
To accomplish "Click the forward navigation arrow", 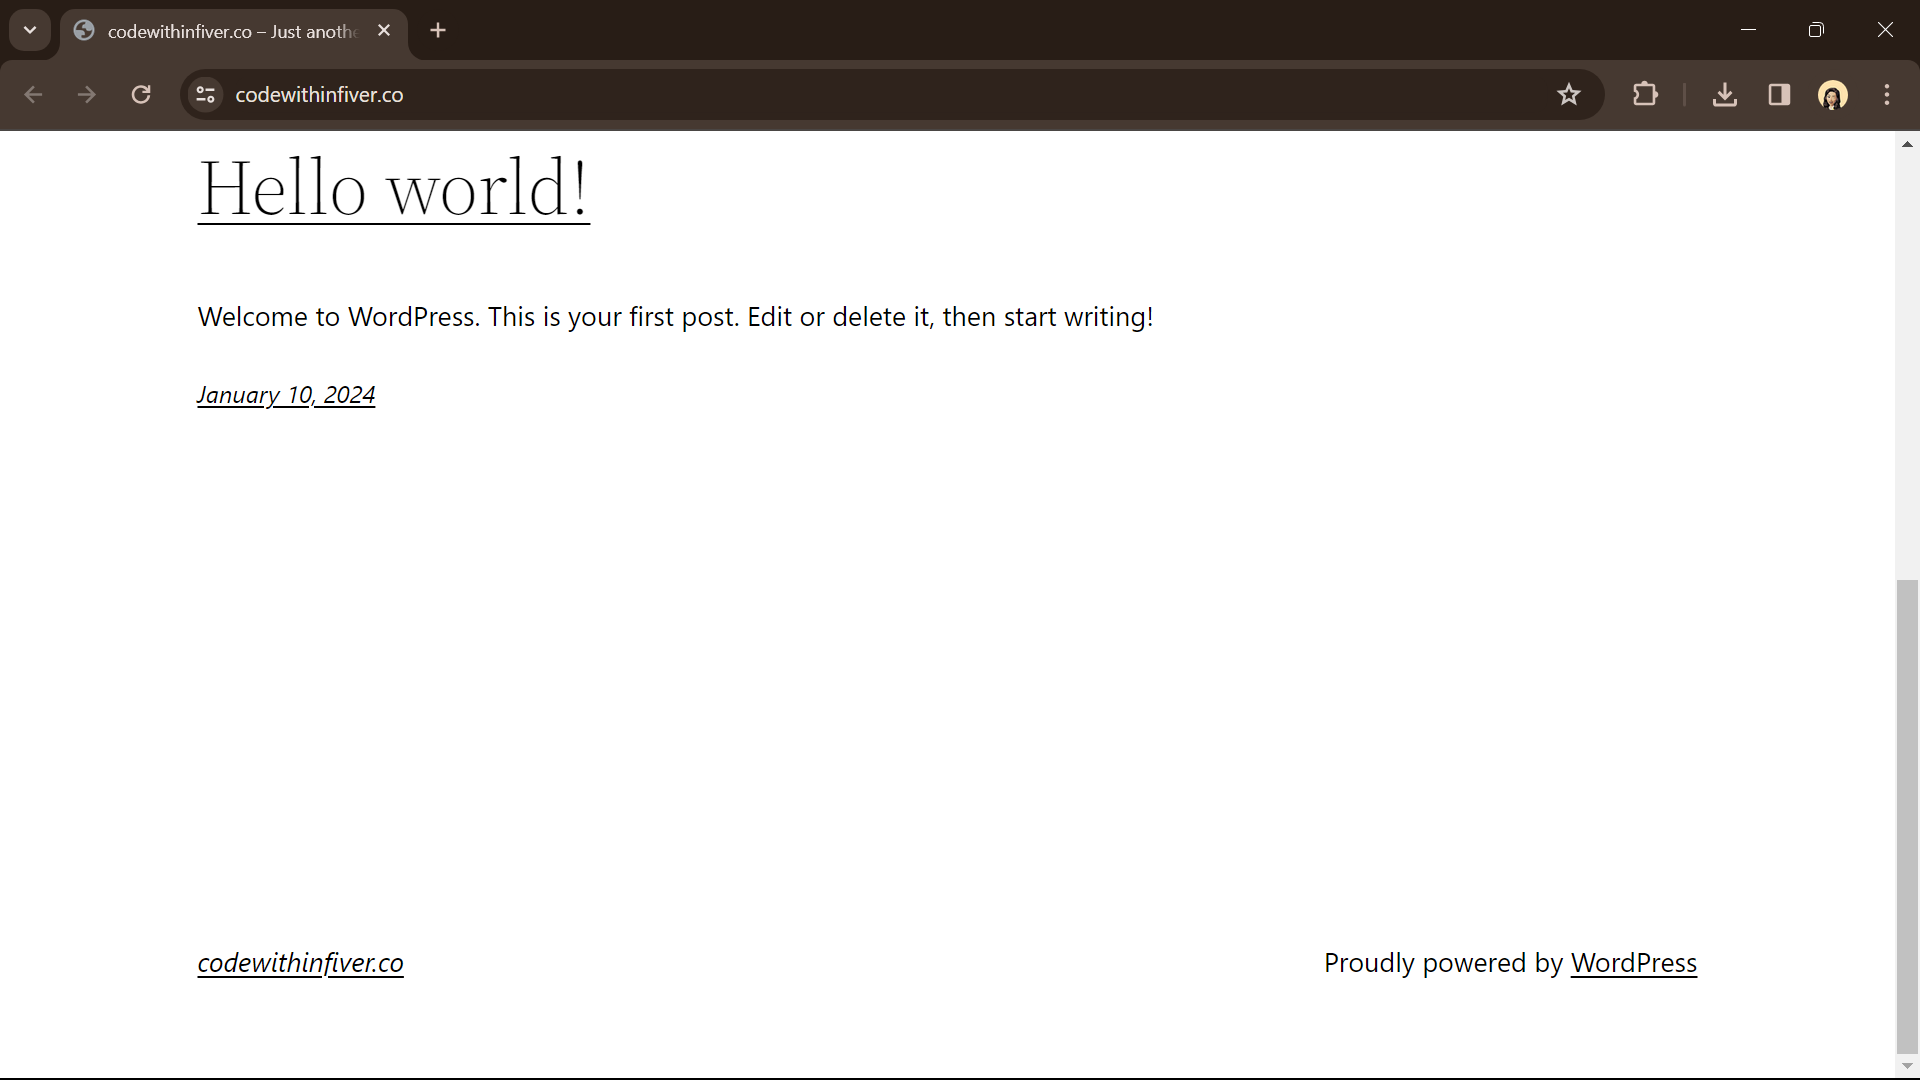I will point(87,95).
